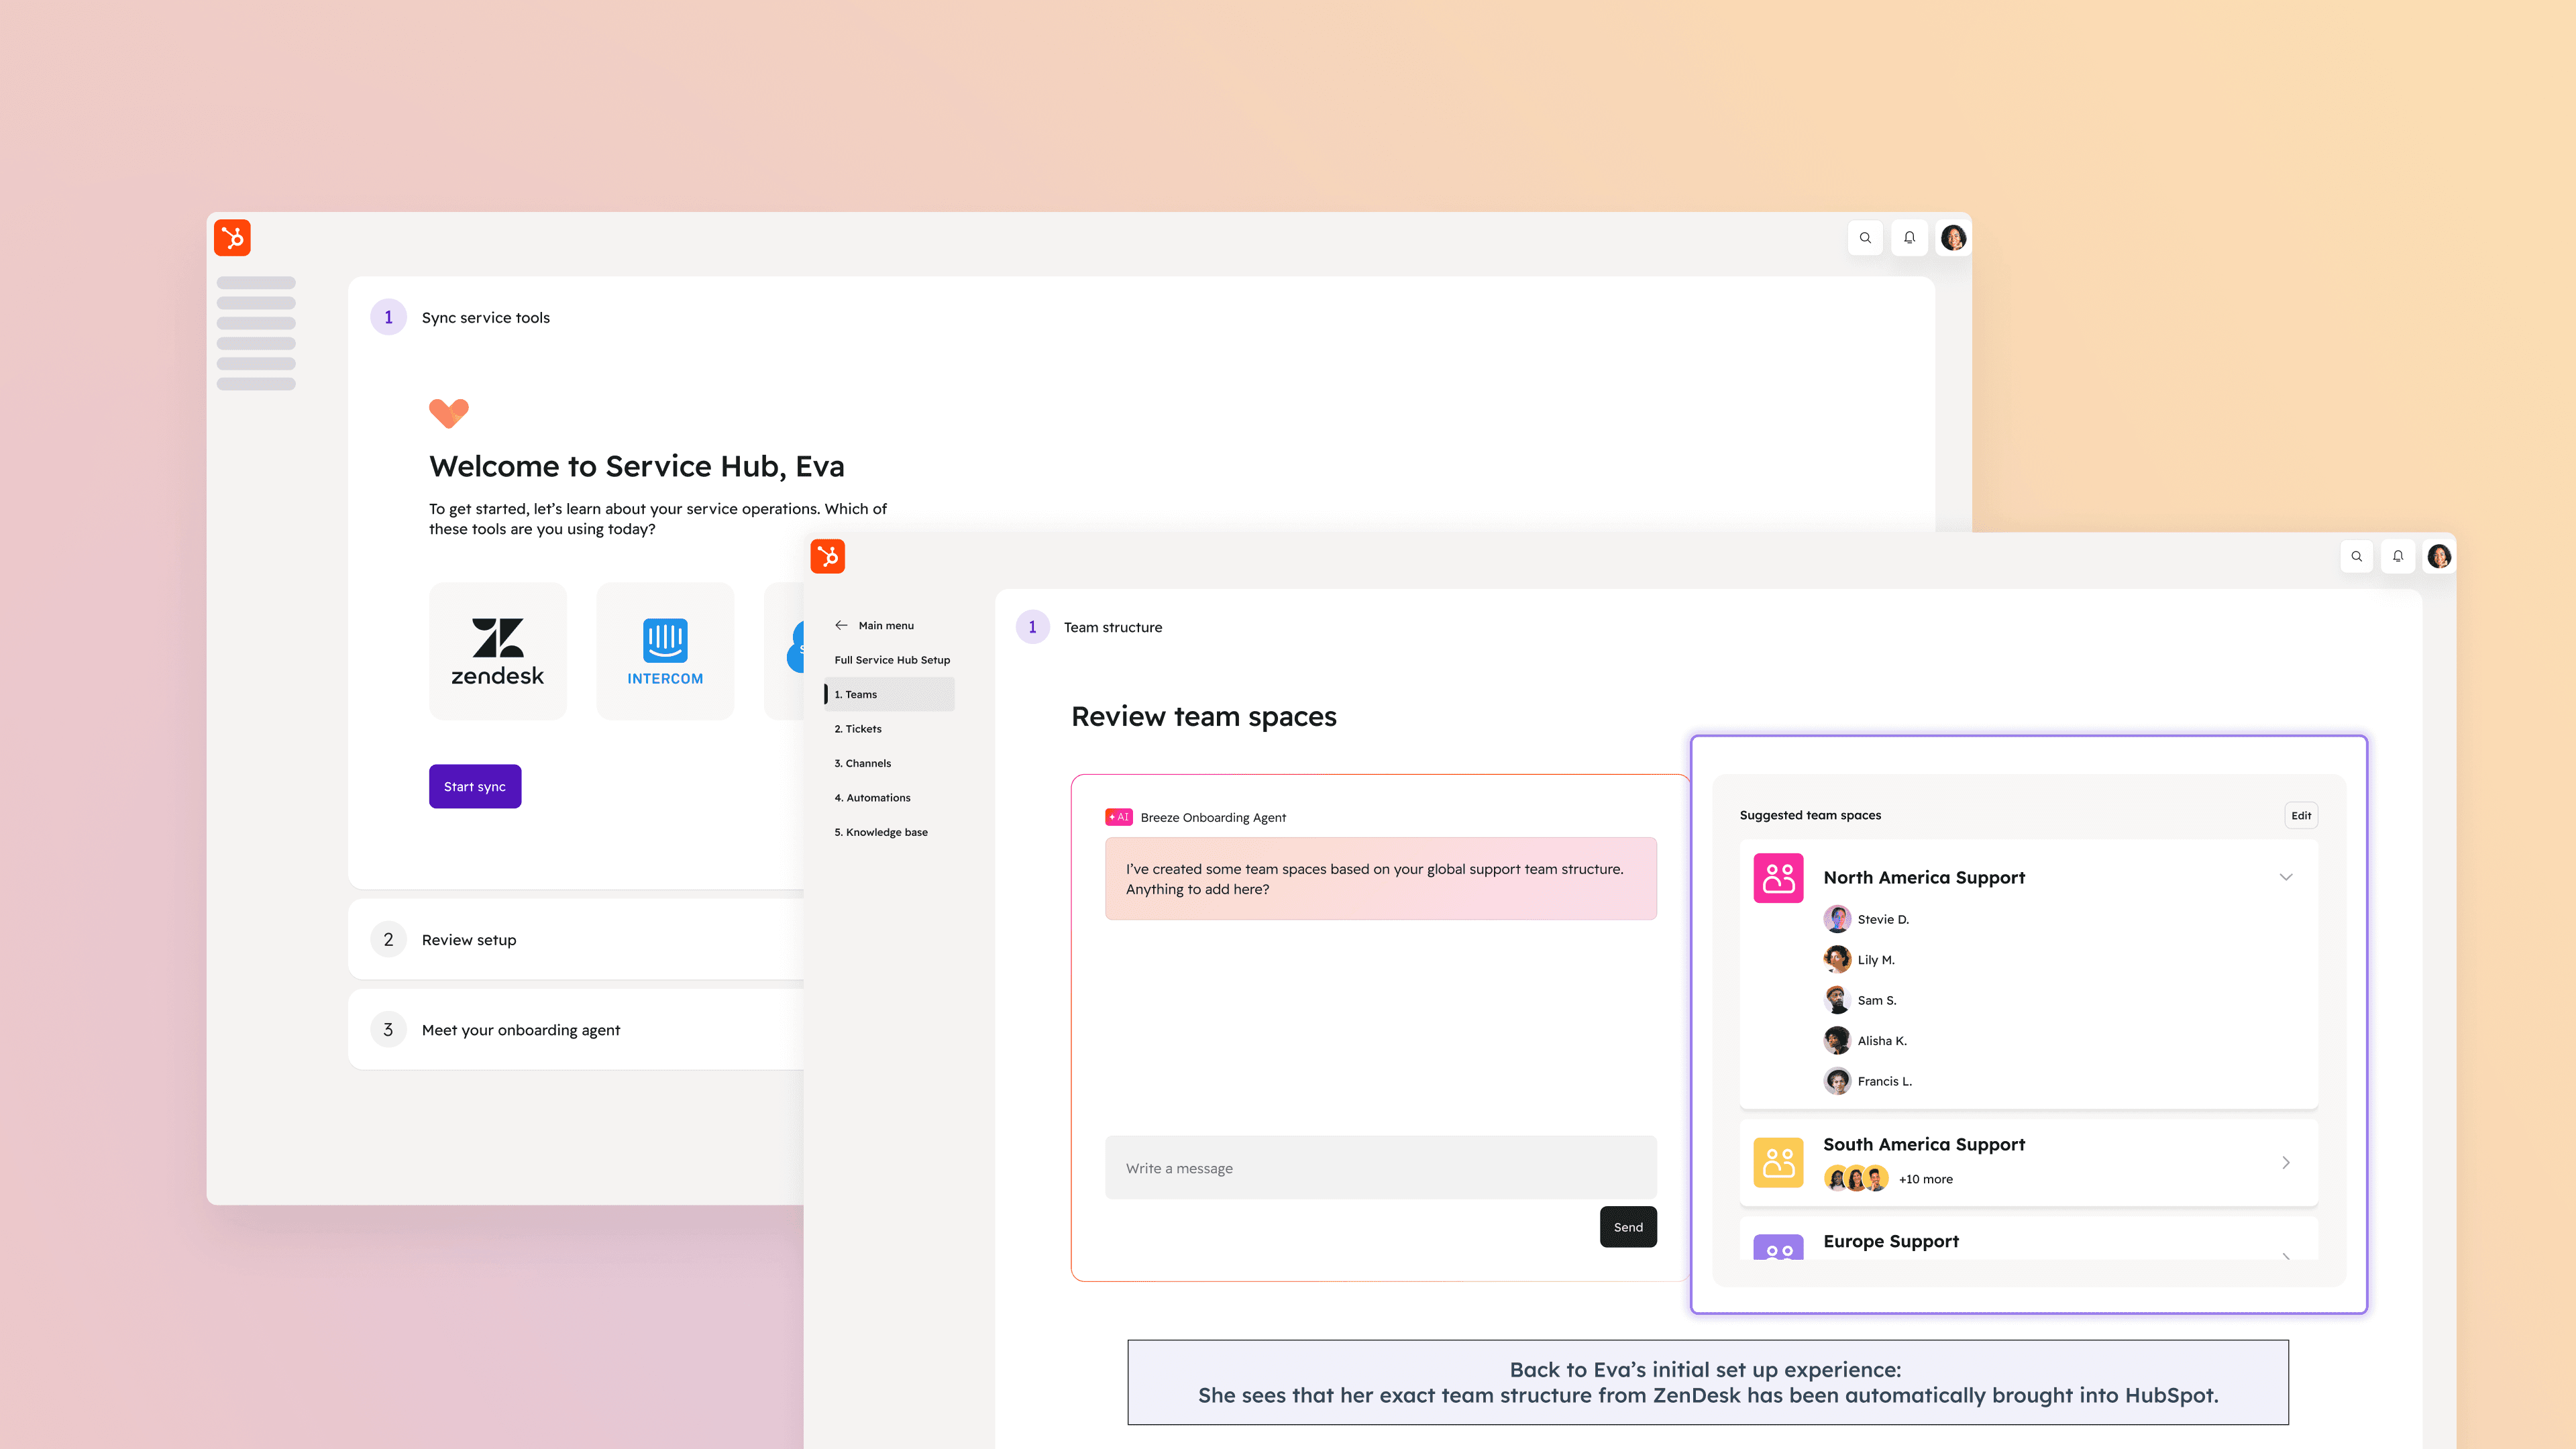Focus the Write a message field
The width and height of the screenshot is (2576, 1449).
[1380, 1168]
